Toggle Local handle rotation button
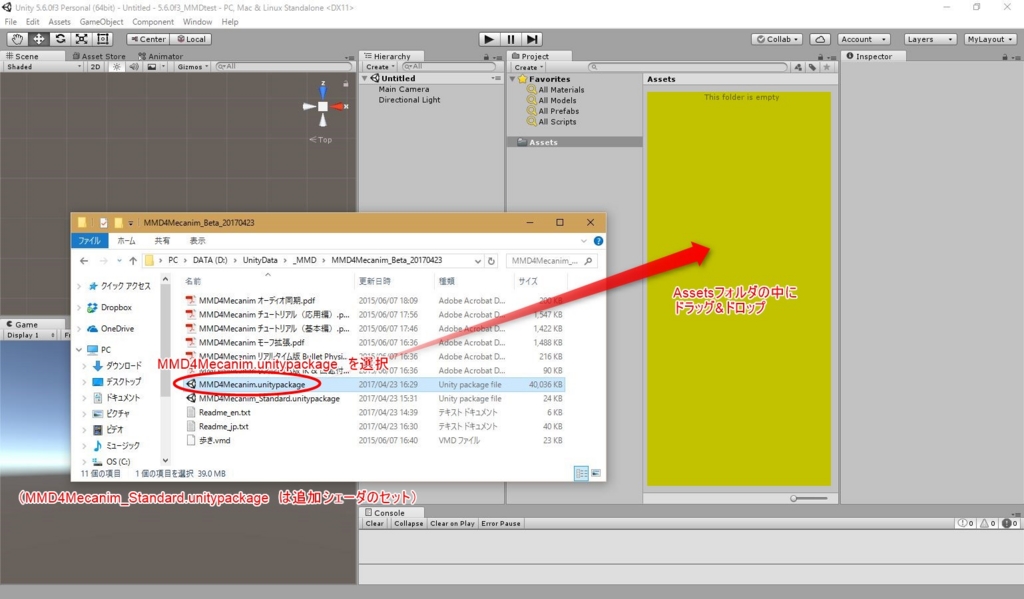 pyautogui.click(x=191, y=39)
